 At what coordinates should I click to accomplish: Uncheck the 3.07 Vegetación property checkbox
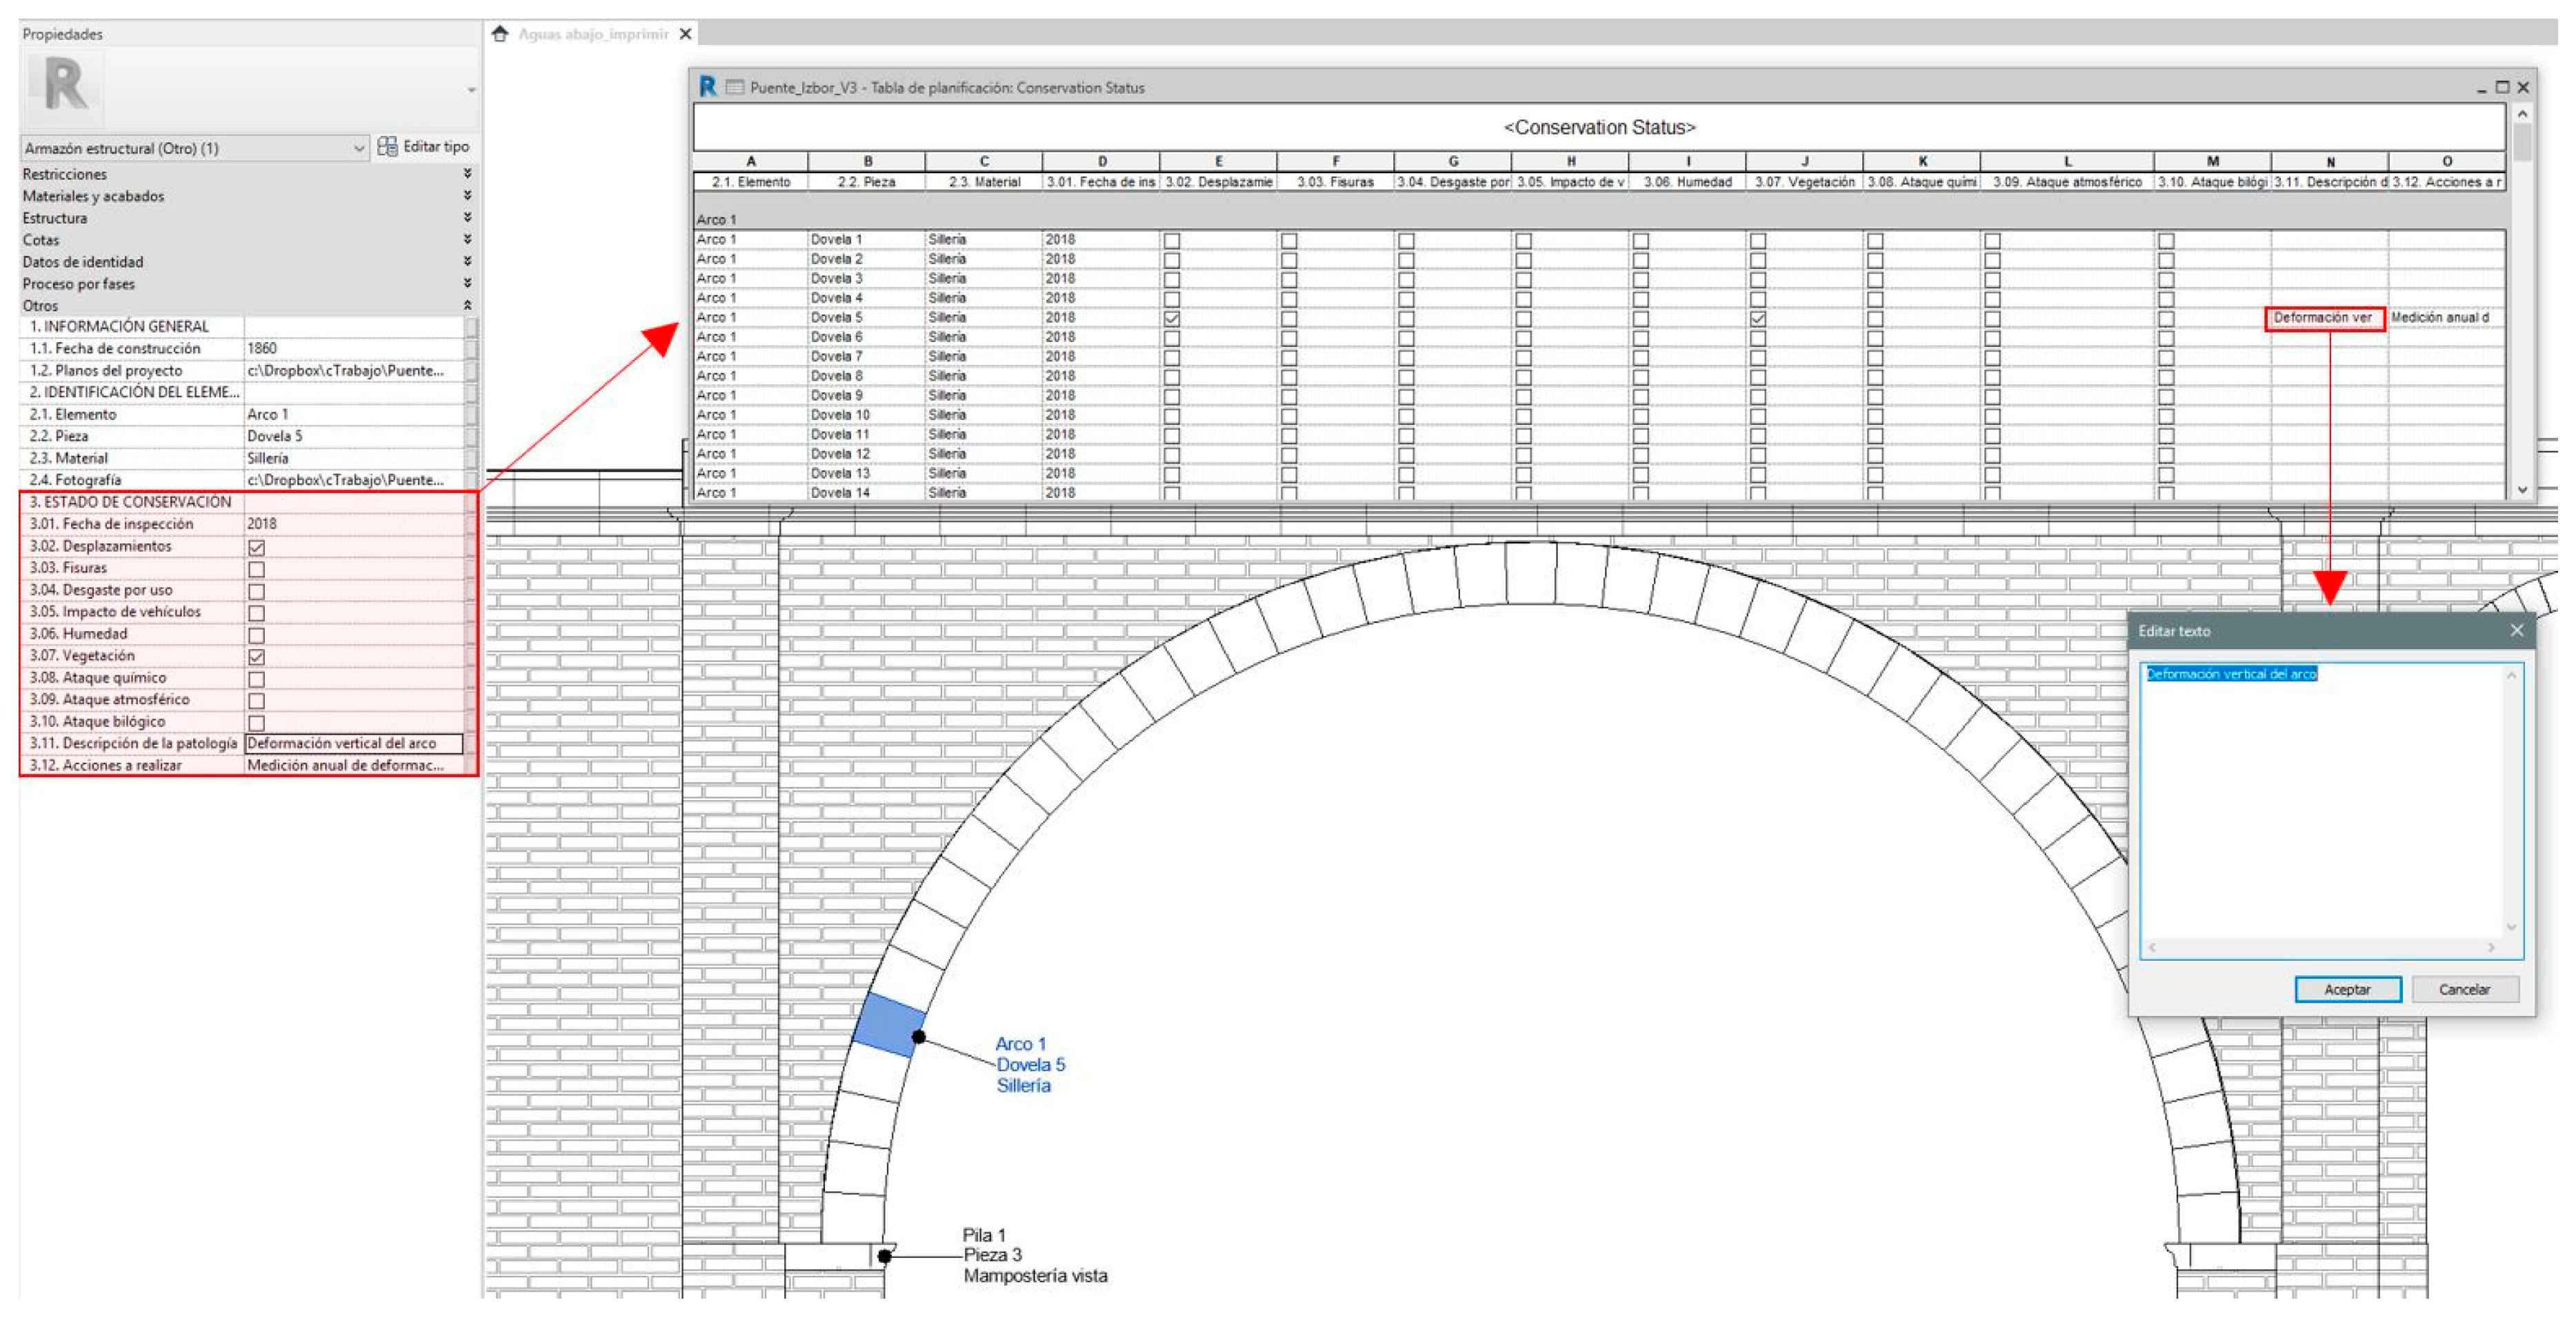257,657
